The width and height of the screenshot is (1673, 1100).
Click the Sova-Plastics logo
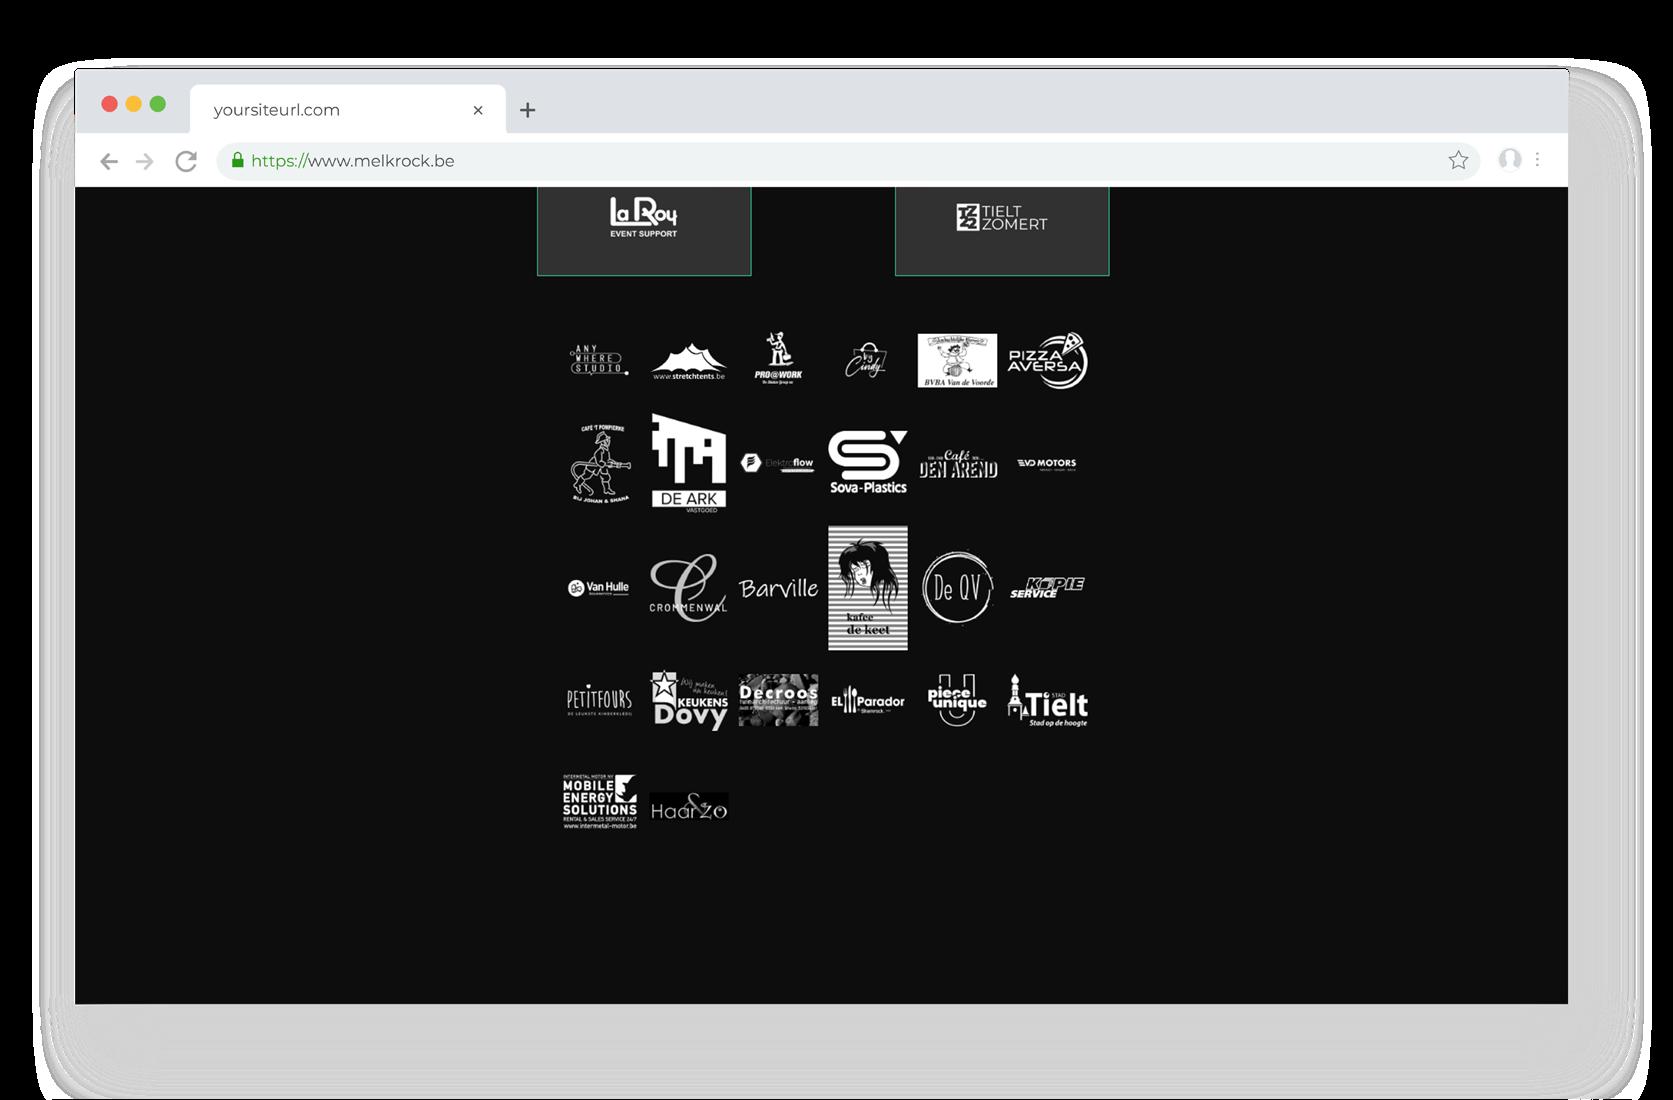pos(868,462)
